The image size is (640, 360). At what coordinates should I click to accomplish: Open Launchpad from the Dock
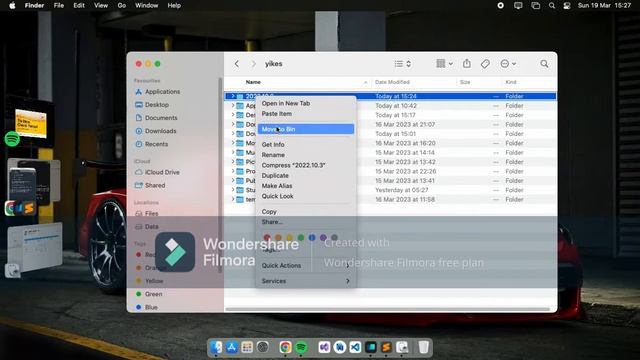click(247, 347)
